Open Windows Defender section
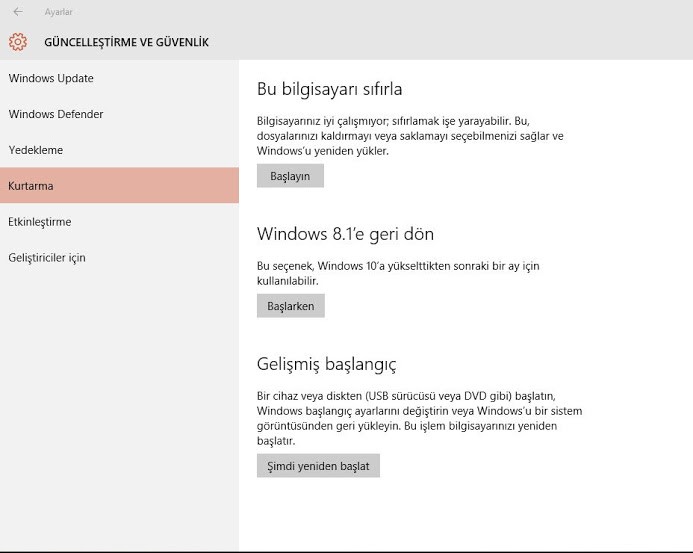Viewport: 693px width, 553px height. pyautogui.click(x=119, y=114)
